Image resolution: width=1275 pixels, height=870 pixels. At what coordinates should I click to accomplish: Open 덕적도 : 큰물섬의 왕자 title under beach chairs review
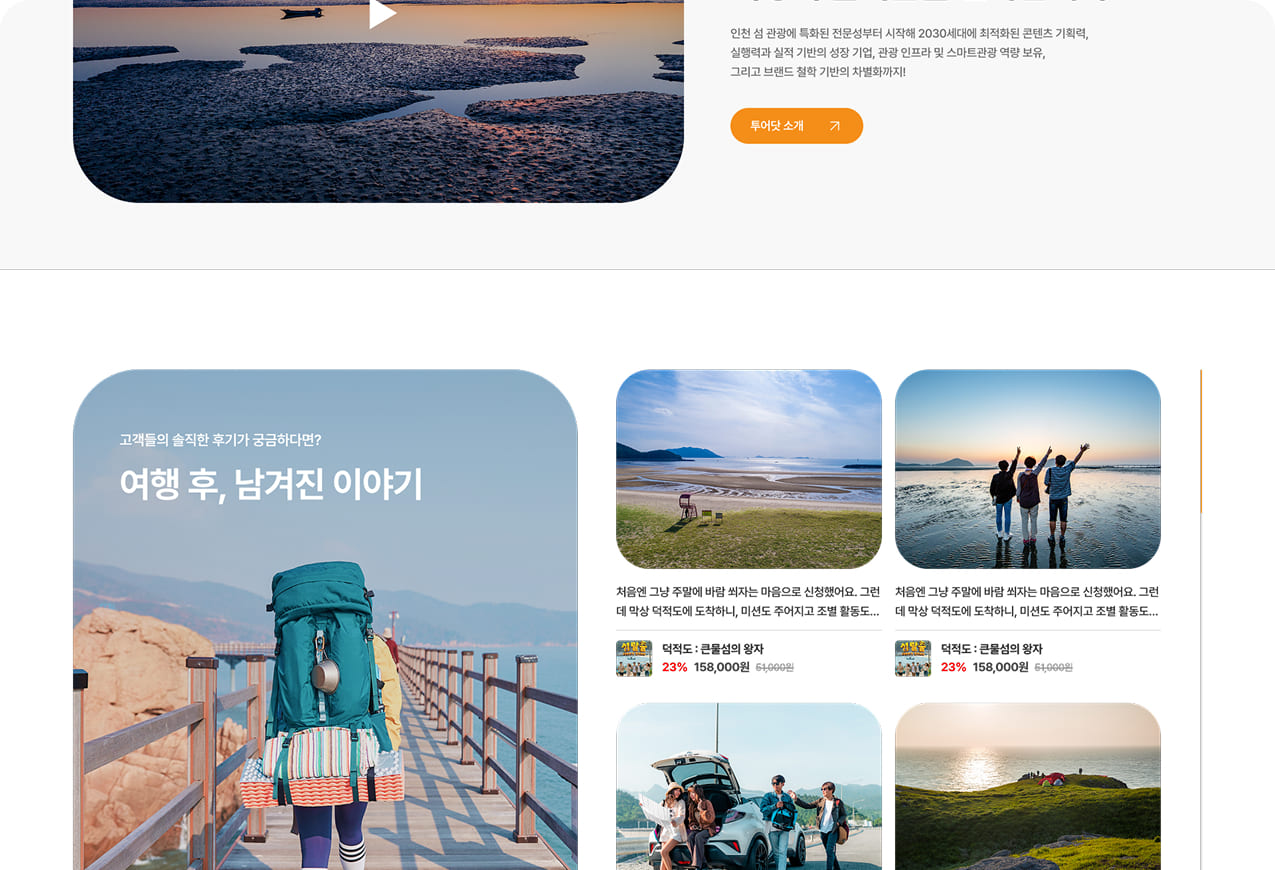(712, 649)
